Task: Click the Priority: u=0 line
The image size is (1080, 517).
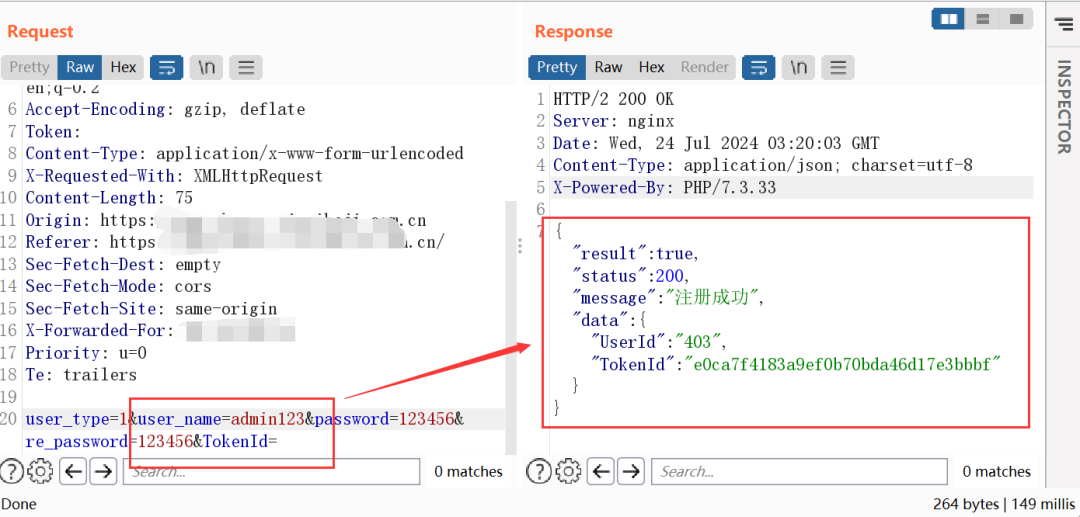Action: click(x=86, y=352)
